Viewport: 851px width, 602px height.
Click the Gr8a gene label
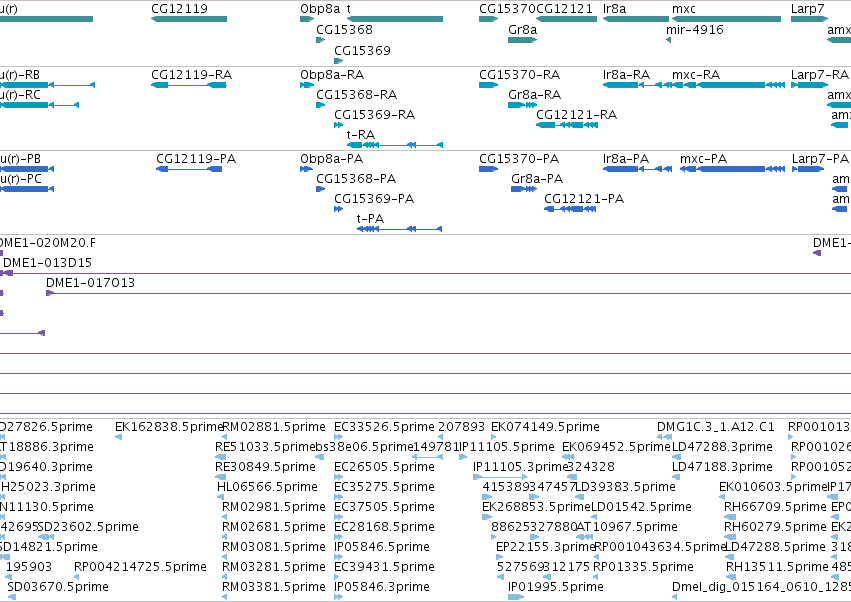point(522,29)
